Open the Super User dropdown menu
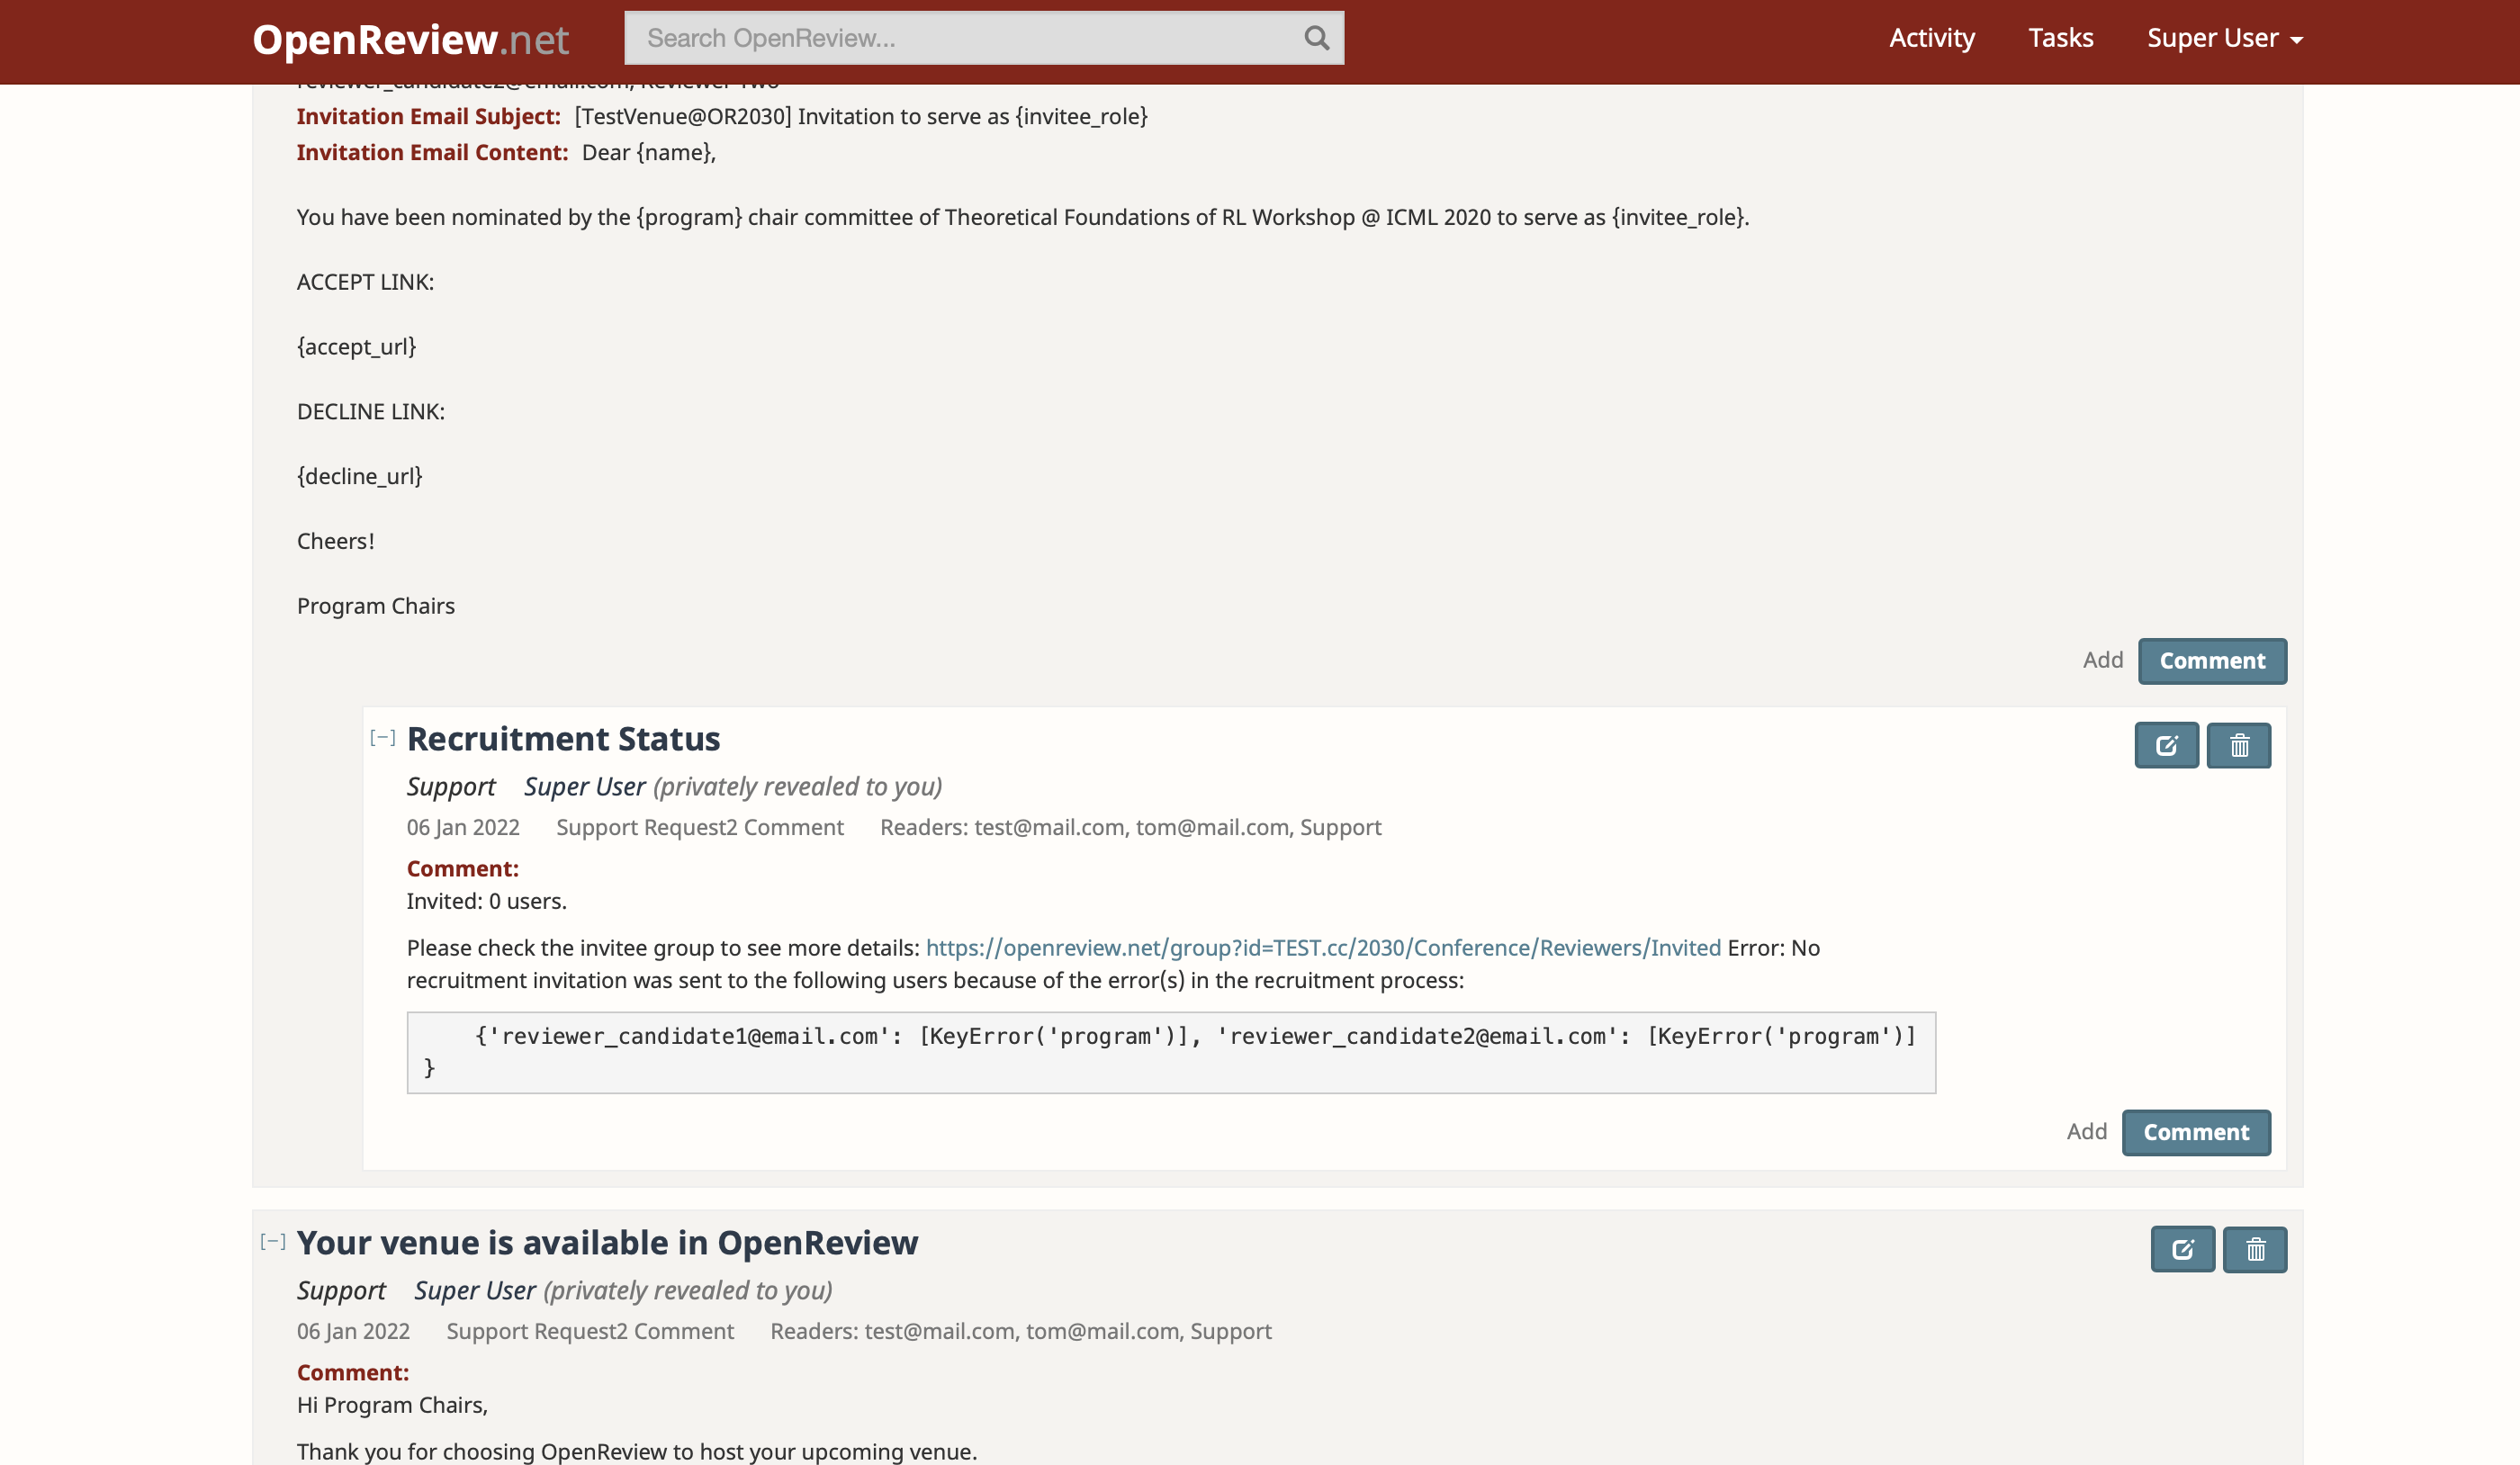Image resolution: width=2520 pixels, height=1465 pixels. click(x=2224, y=38)
